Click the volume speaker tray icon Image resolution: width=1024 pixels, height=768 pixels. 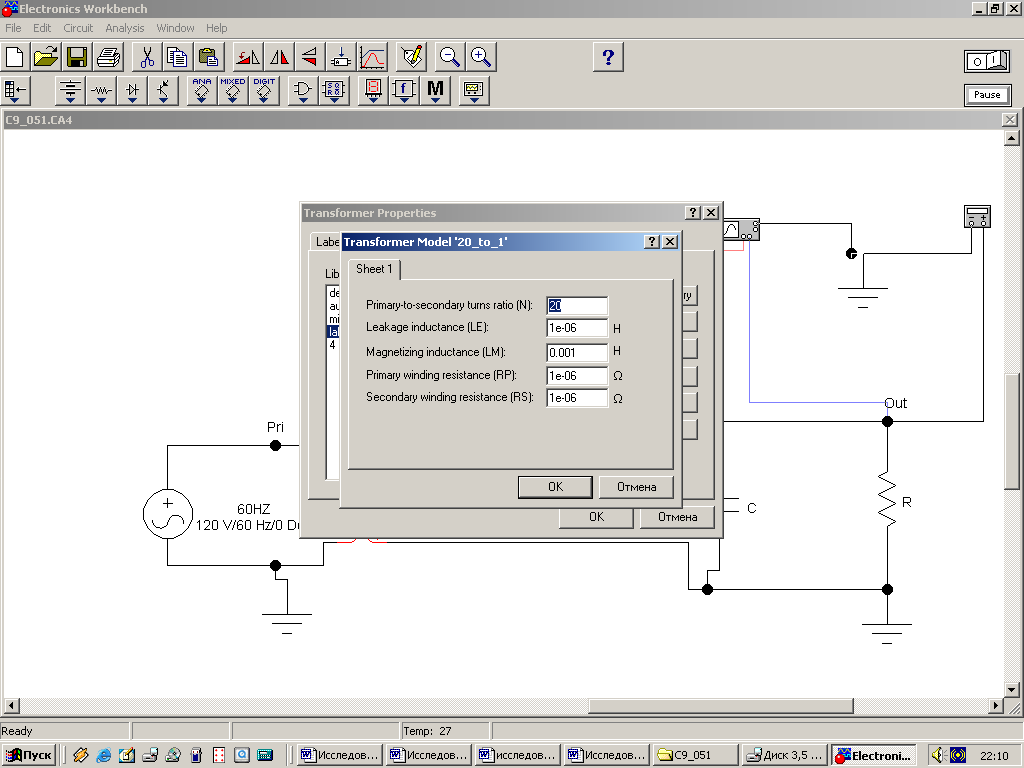tap(938, 755)
